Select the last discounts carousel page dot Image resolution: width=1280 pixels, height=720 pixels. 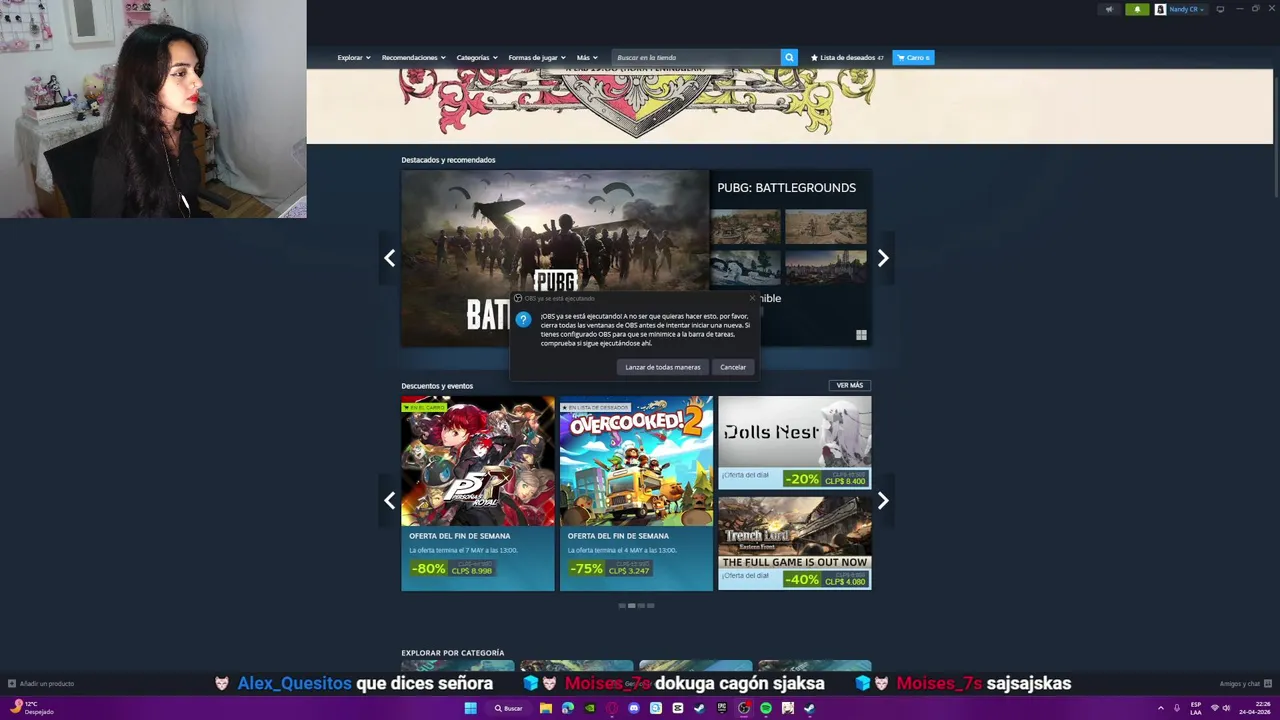click(651, 605)
